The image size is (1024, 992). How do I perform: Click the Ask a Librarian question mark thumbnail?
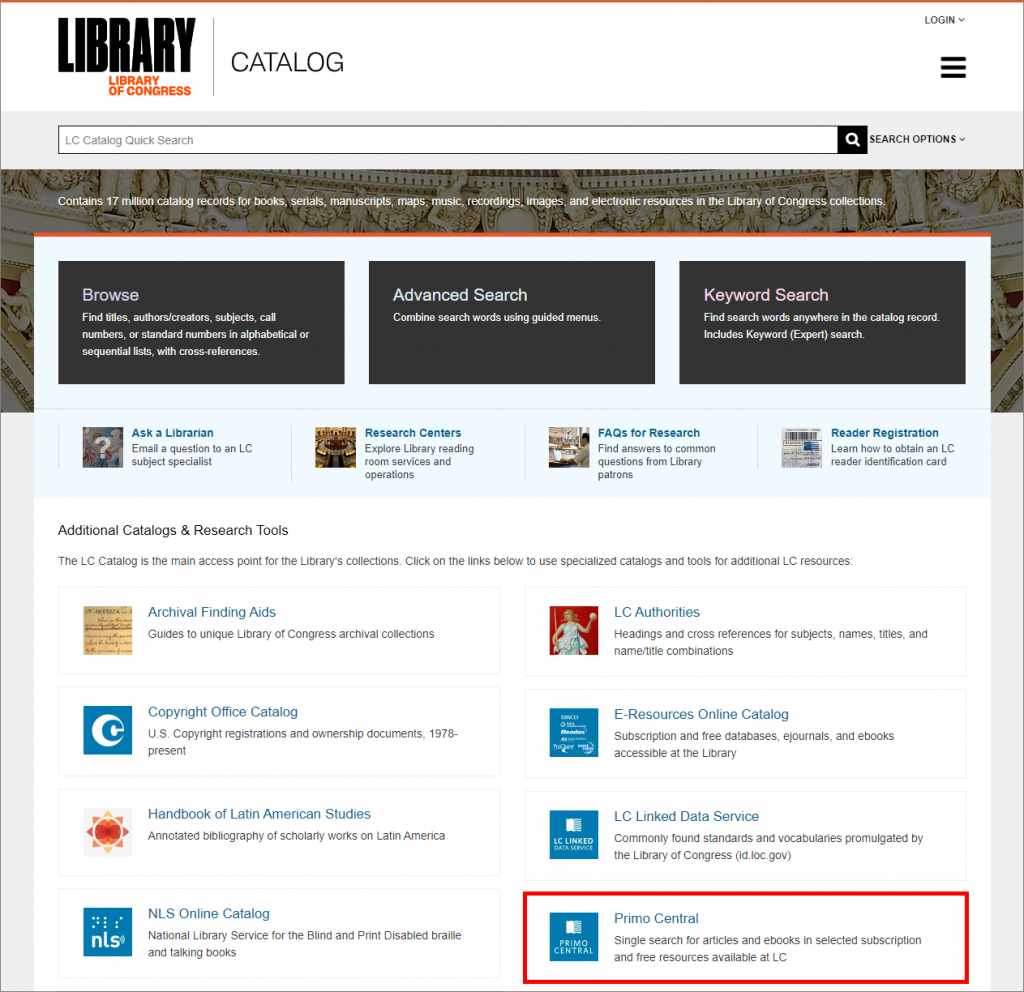pos(103,447)
